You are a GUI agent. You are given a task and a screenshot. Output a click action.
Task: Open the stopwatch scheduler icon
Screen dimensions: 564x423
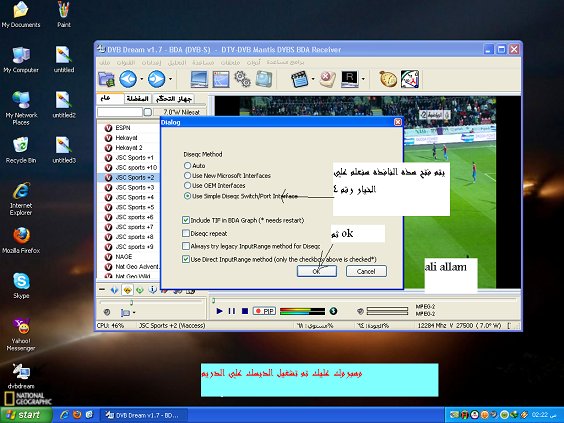[x=388, y=79]
